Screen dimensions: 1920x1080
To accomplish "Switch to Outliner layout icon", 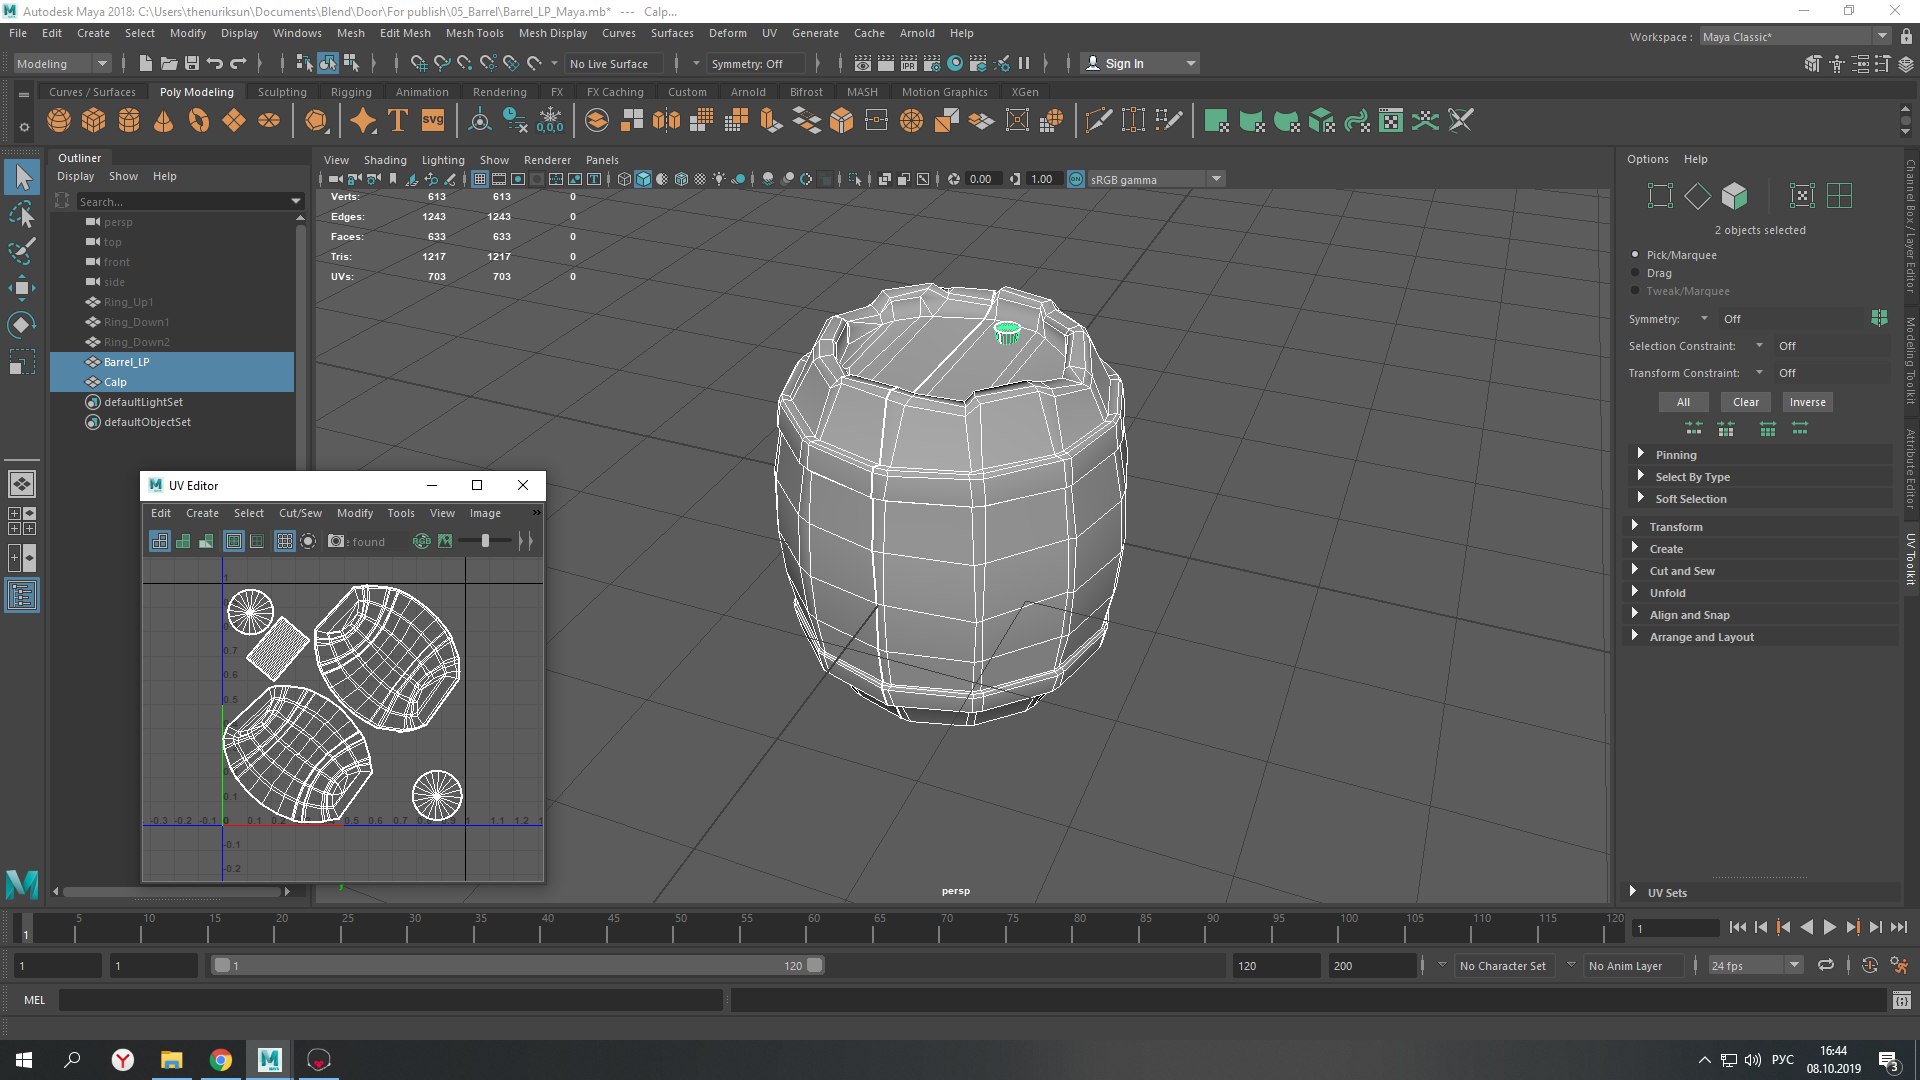I will tap(22, 596).
